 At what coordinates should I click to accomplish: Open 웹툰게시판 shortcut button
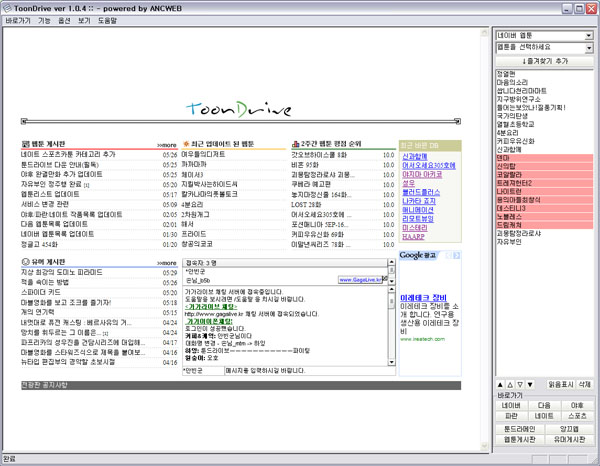pos(520,440)
